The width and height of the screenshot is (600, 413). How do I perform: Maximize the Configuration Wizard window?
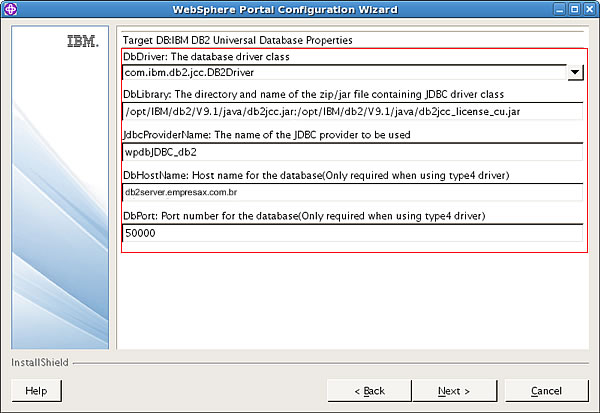coord(574,9)
